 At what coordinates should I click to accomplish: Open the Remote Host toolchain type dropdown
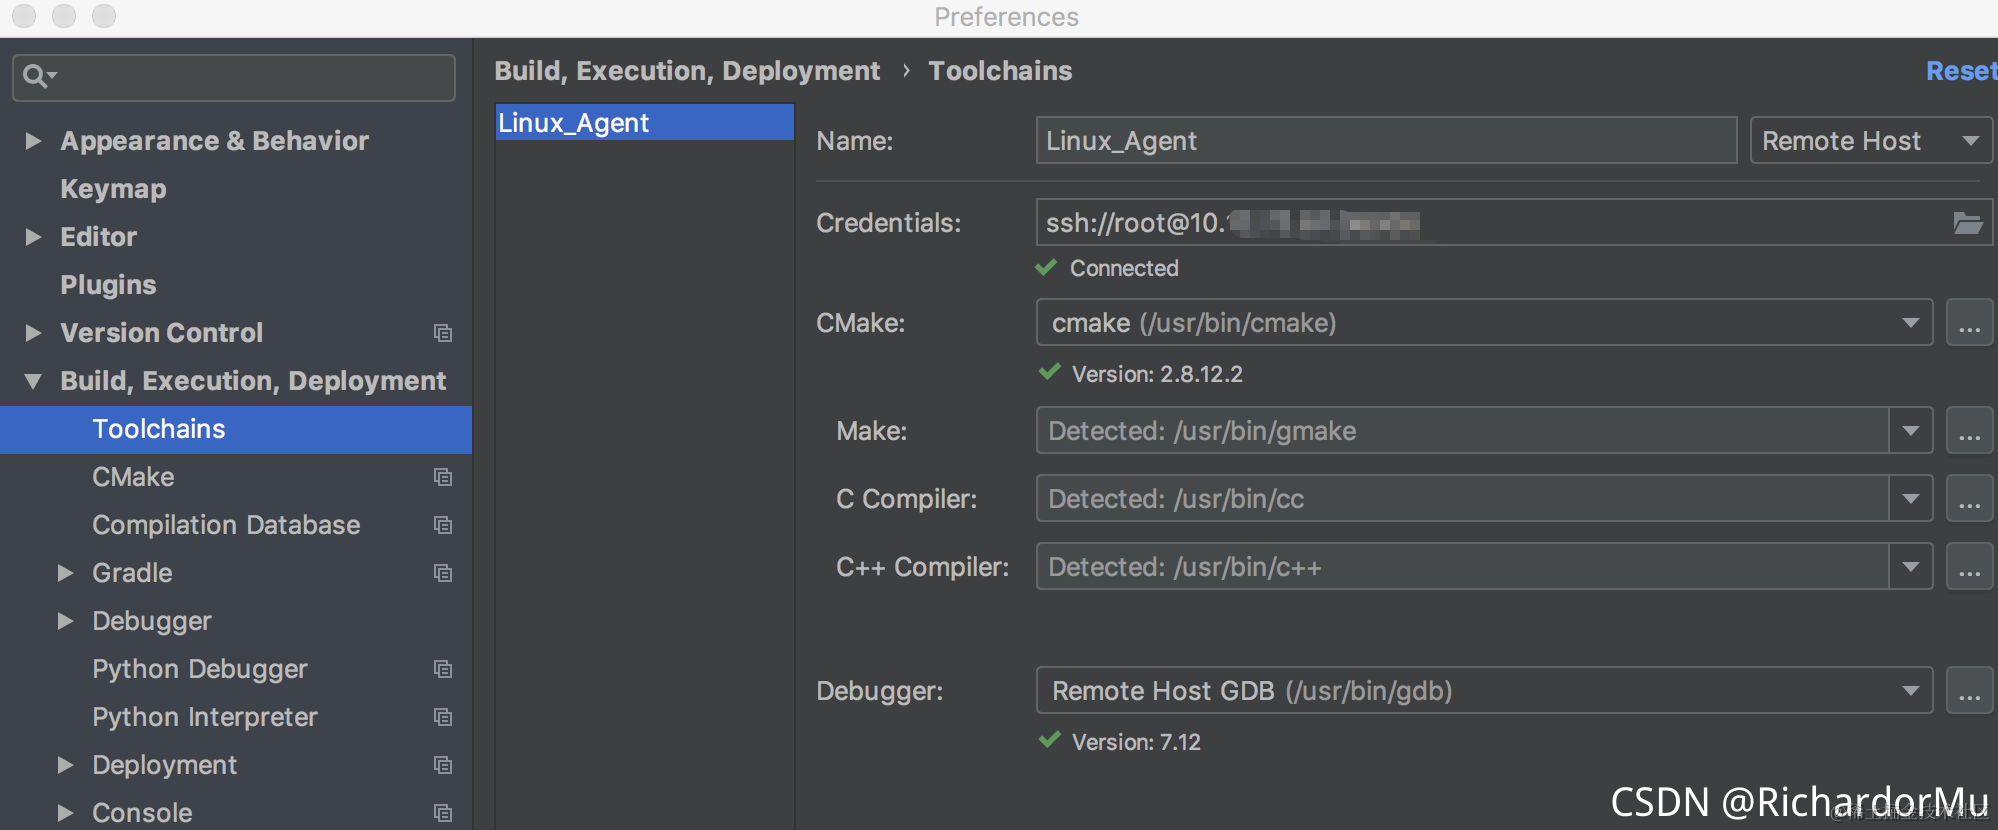click(1870, 141)
